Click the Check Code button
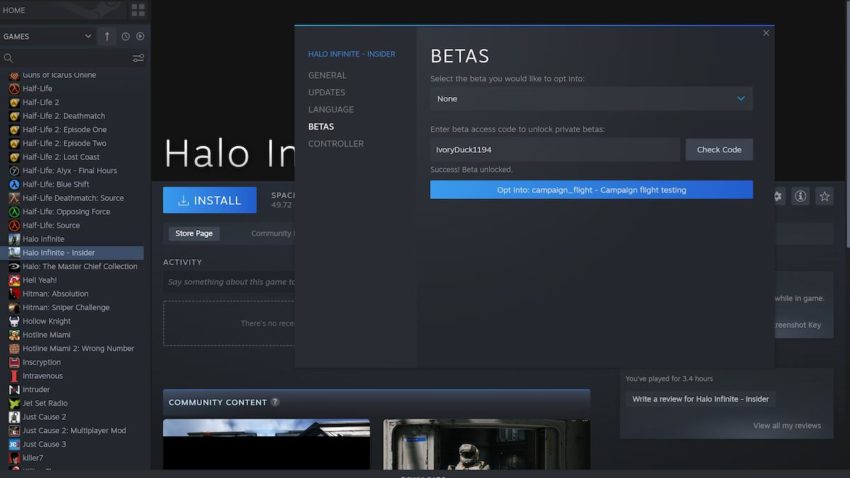The width and height of the screenshot is (850, 478). click(719, 150)
